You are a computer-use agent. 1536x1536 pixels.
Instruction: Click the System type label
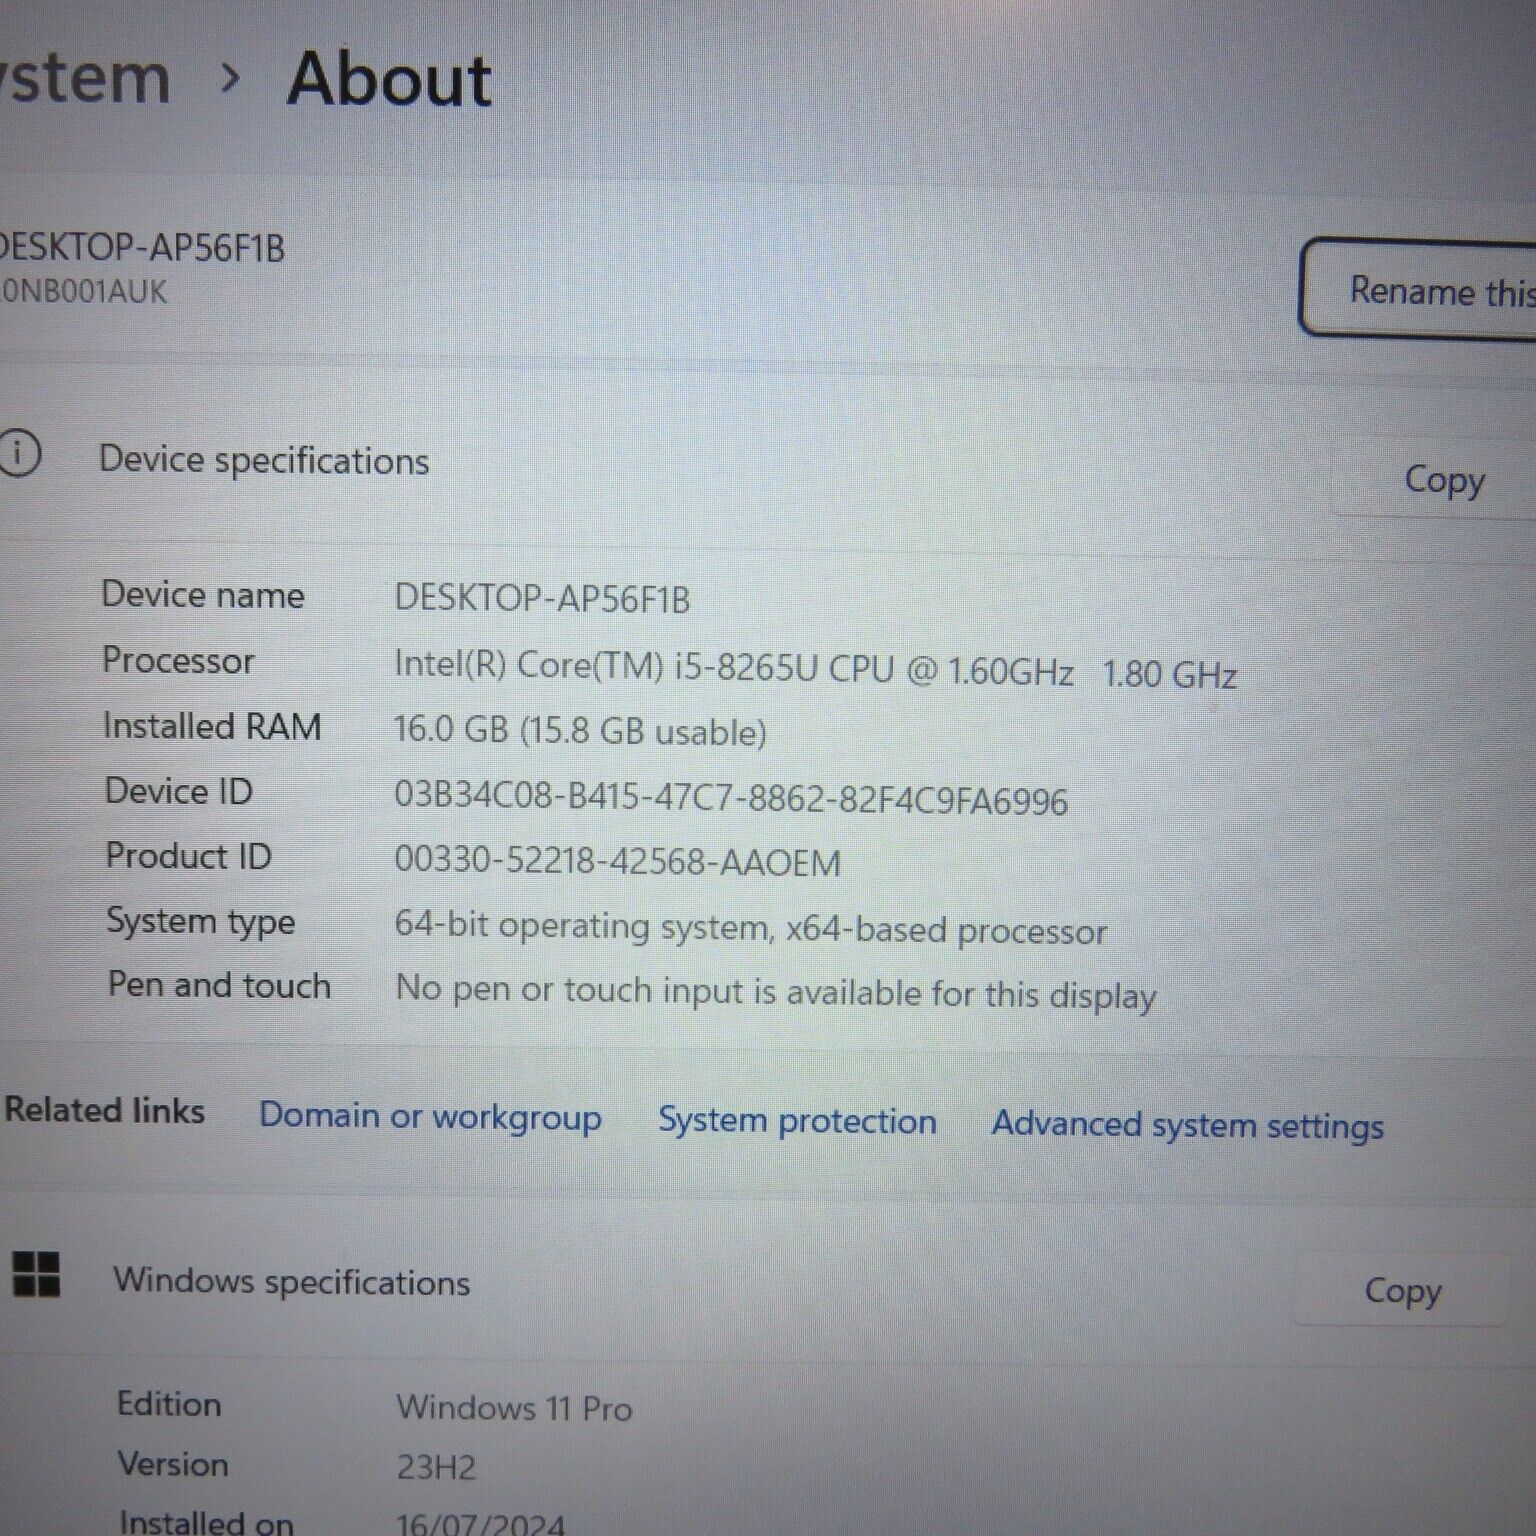pyautogui.click(x=200, y=922)
